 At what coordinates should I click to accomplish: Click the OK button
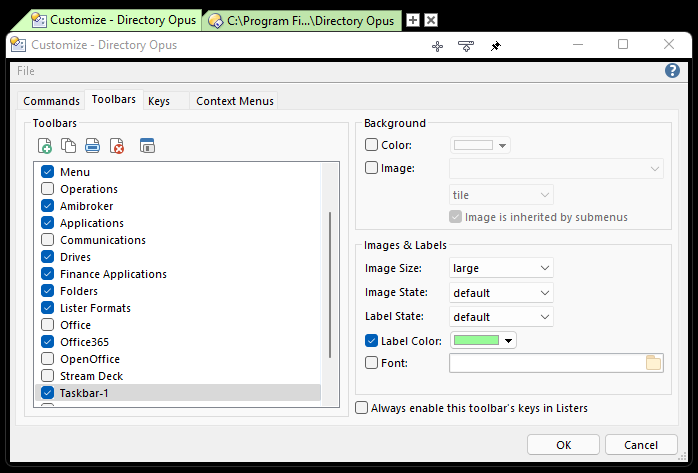coord(563,445)
